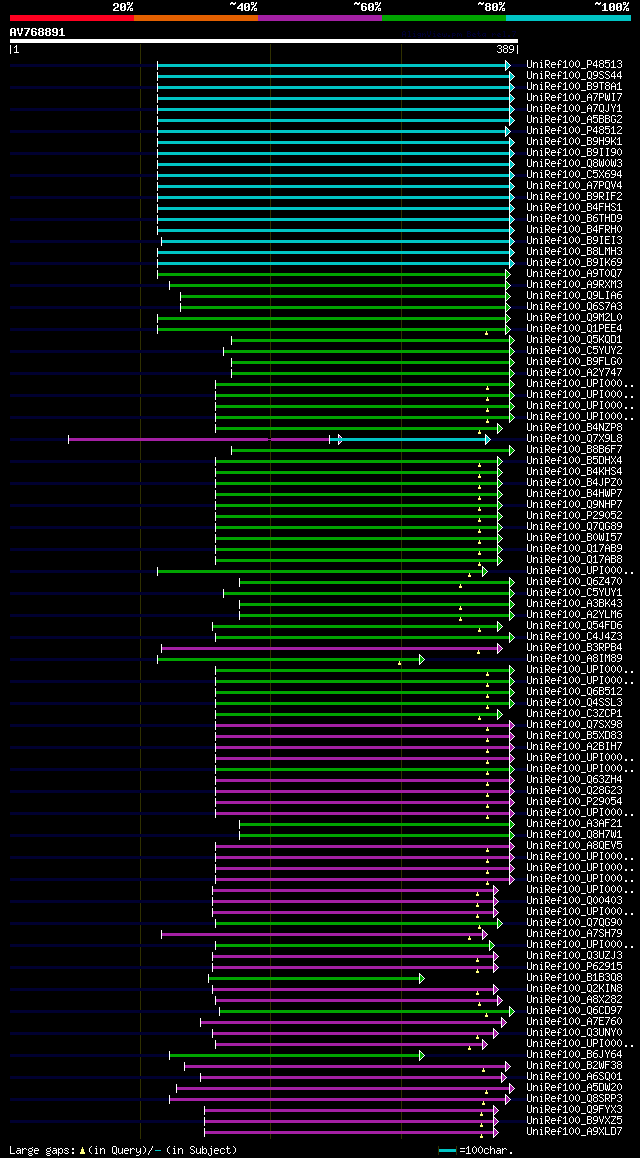The height and width of the screenshot is (1158, 640).
Task: Select the UniRef100_P29052 label
Action: tap(574, 515)
